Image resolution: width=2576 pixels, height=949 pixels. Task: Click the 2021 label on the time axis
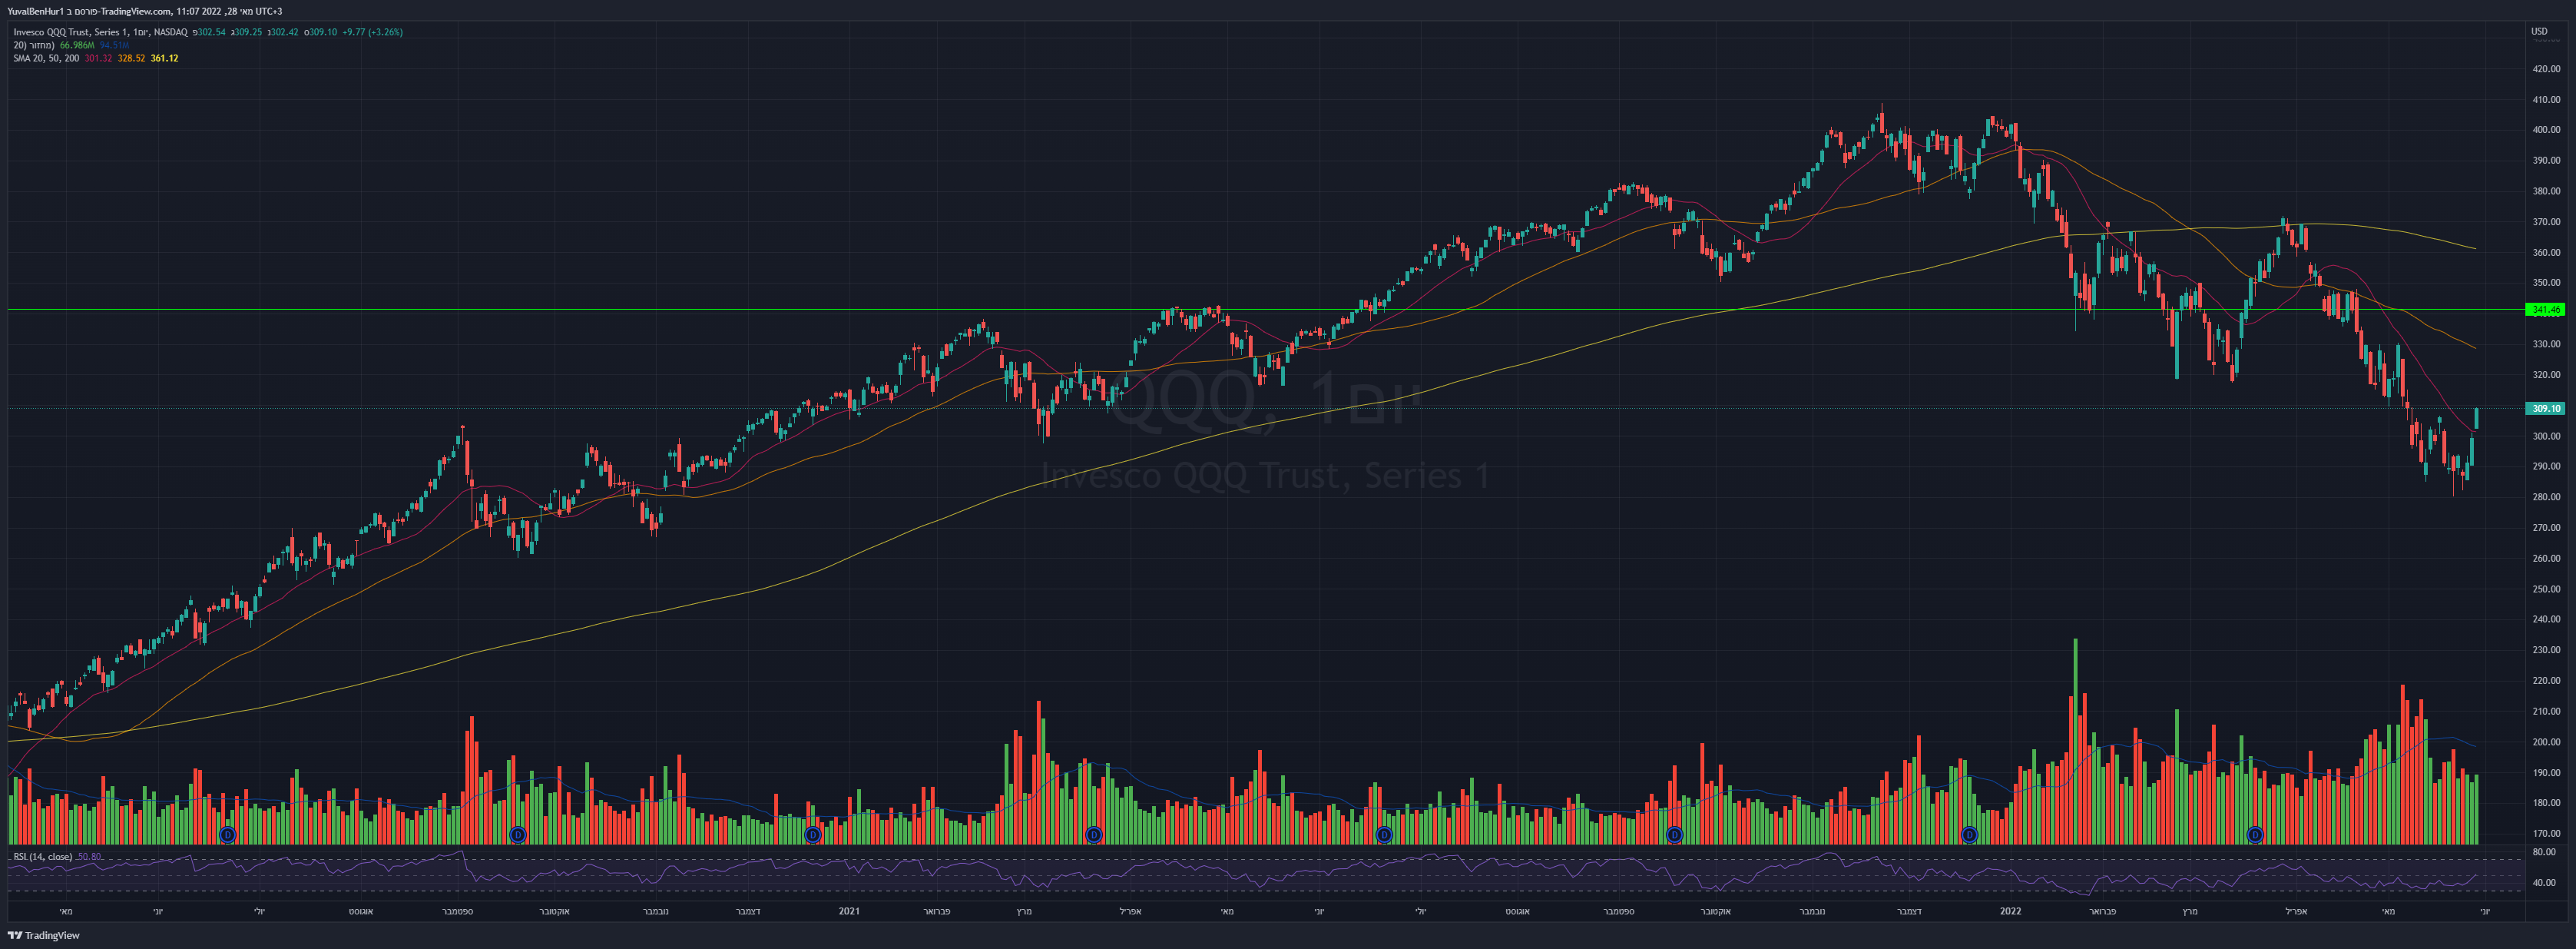[849, 911]
